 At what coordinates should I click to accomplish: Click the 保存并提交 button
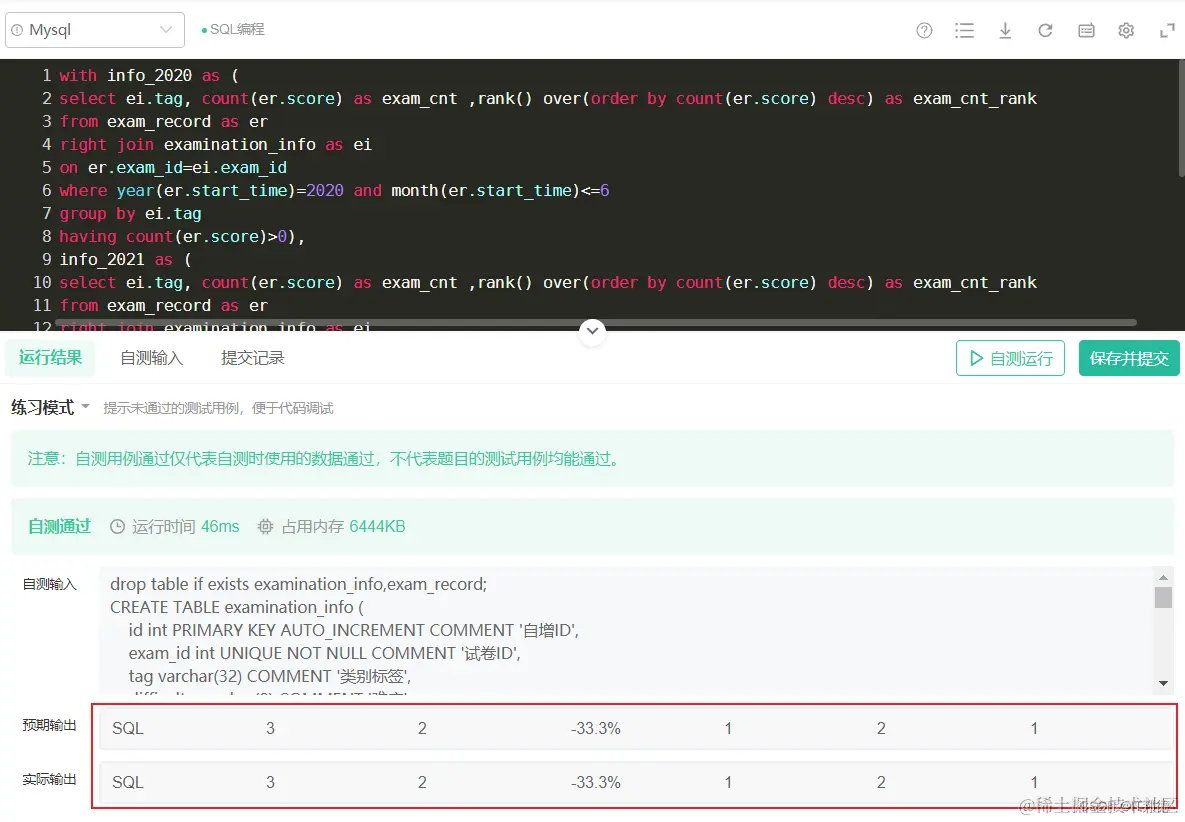[x=1129, y=358]
